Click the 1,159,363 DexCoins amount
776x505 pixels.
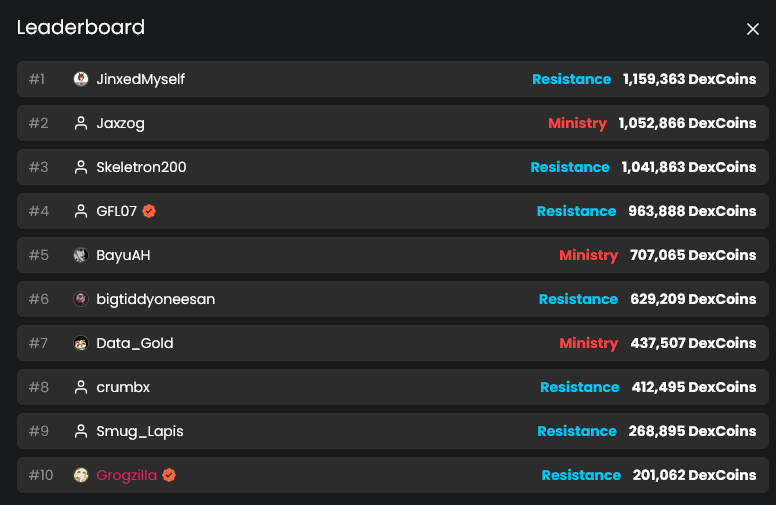(x=689, y=79)
